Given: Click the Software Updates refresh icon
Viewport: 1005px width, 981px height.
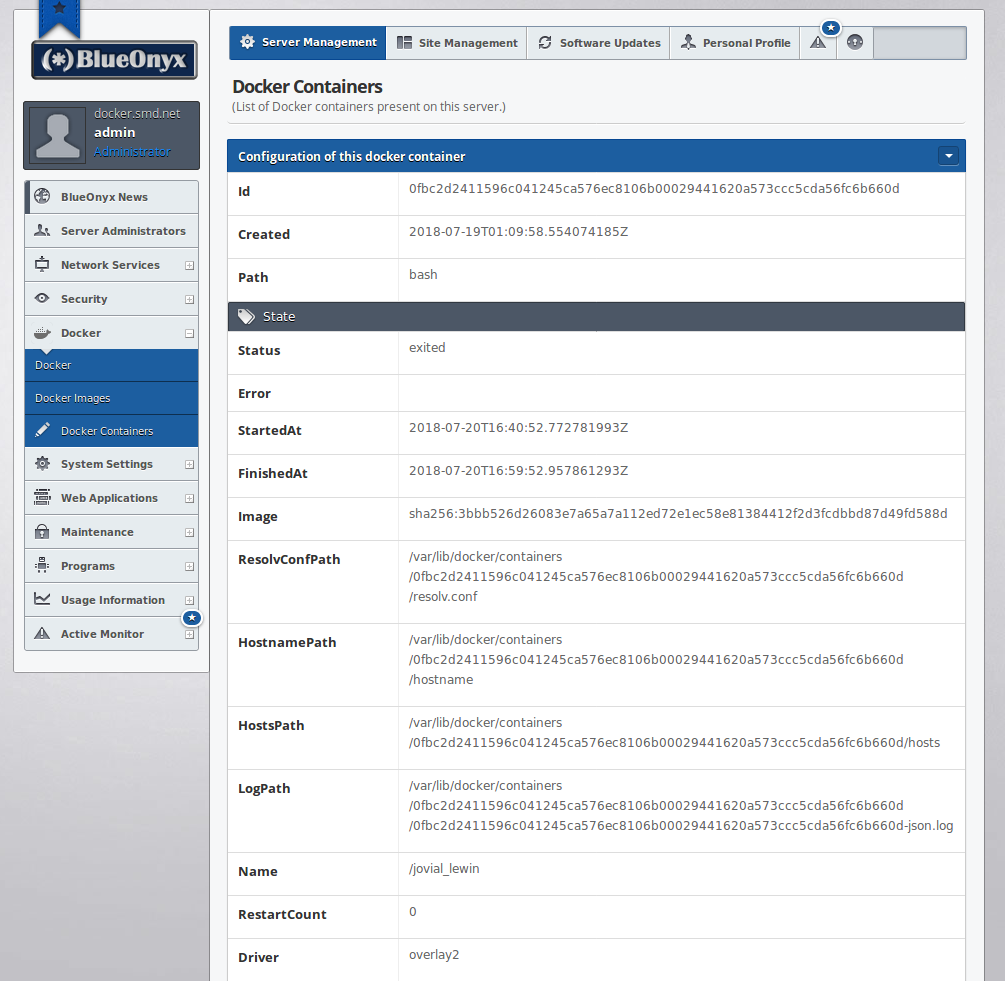Looking at the screenshot, I should (545, 42).
